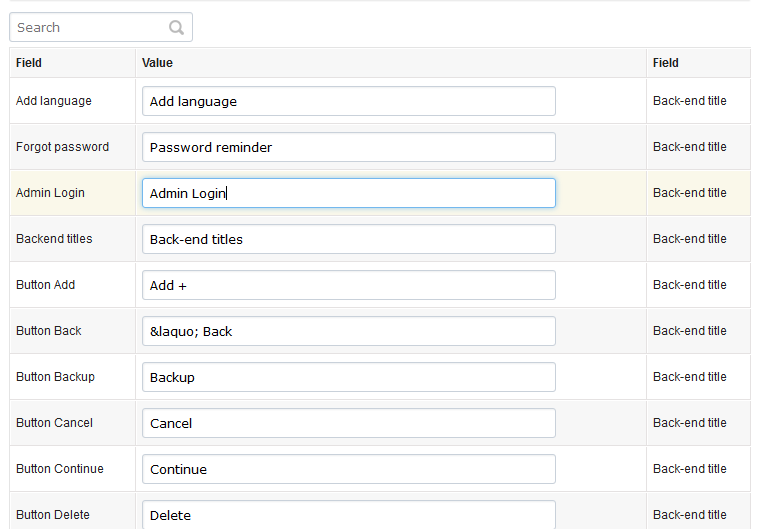This screenshot has height=529, width=763.
Task: Edit the '&laquo; Back' value field
Action: click(348, 331)
